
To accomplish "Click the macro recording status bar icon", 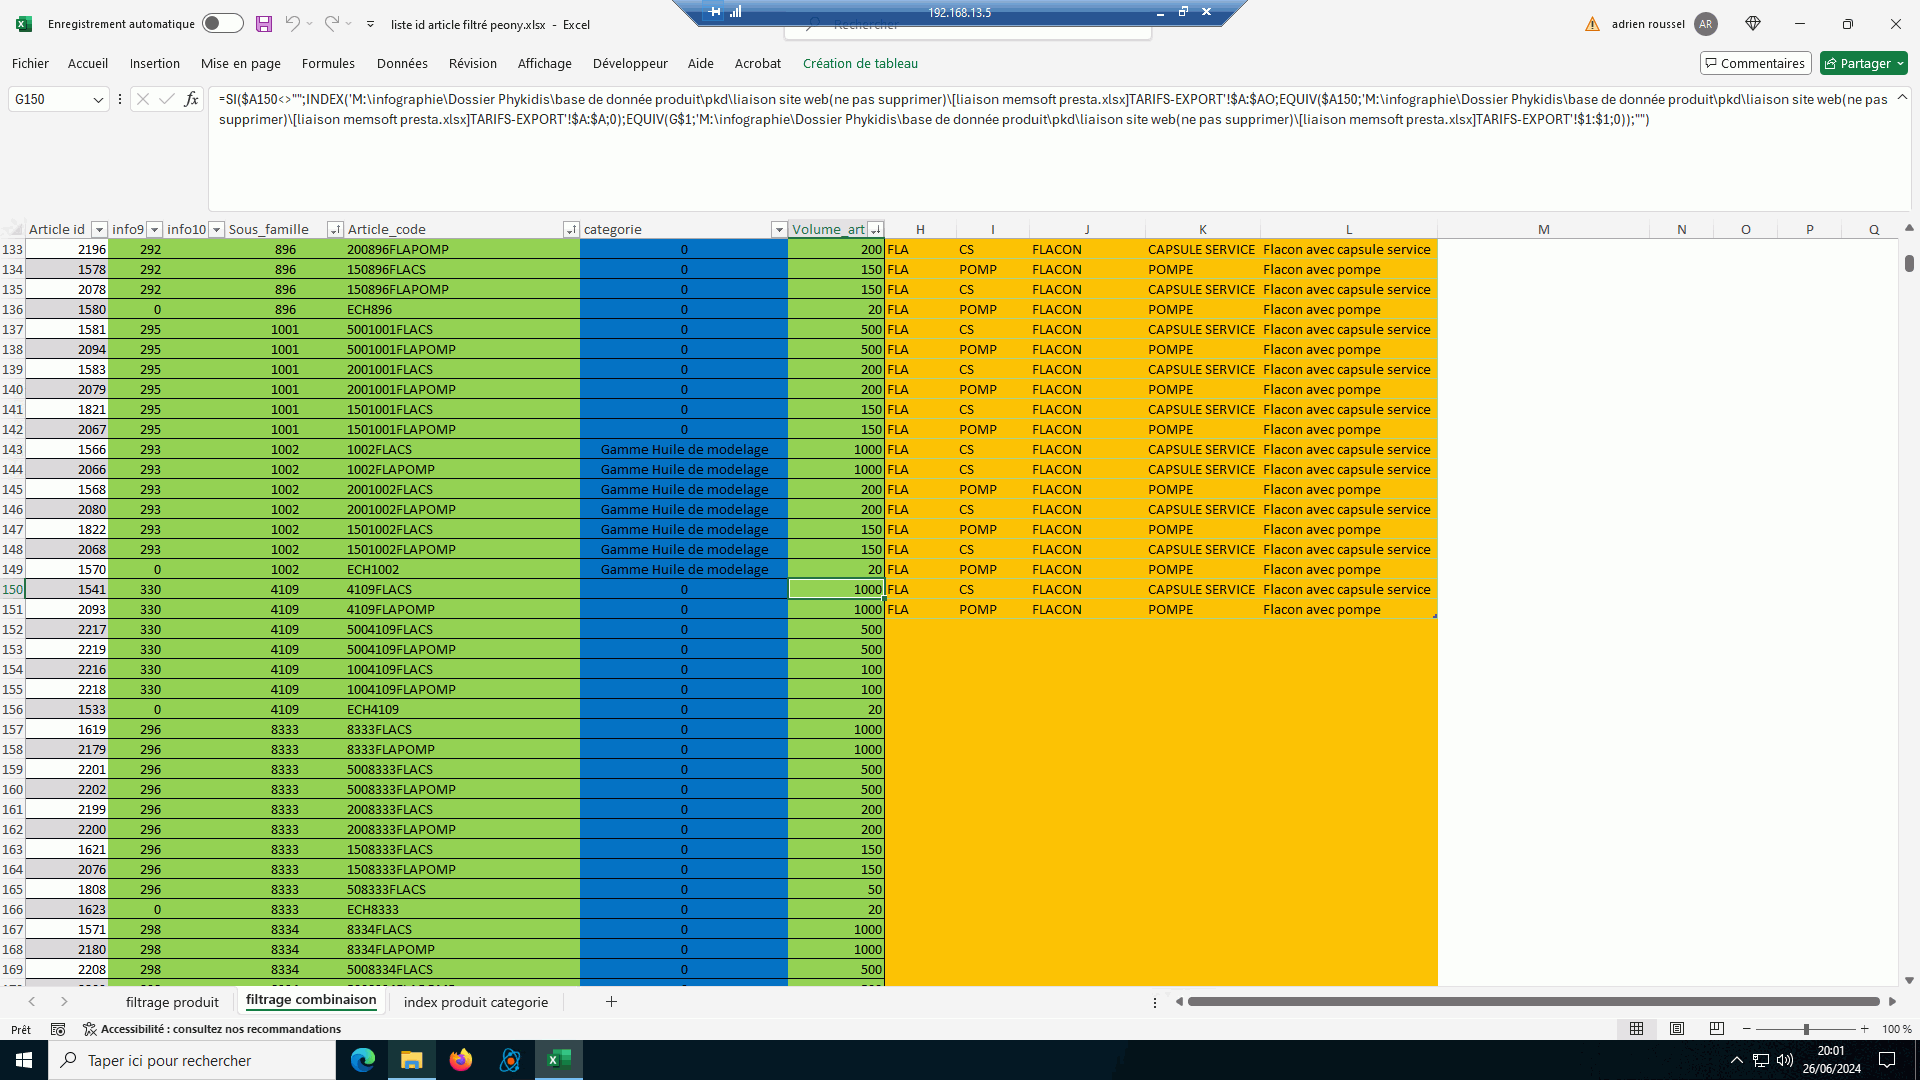I will 58,1029.
